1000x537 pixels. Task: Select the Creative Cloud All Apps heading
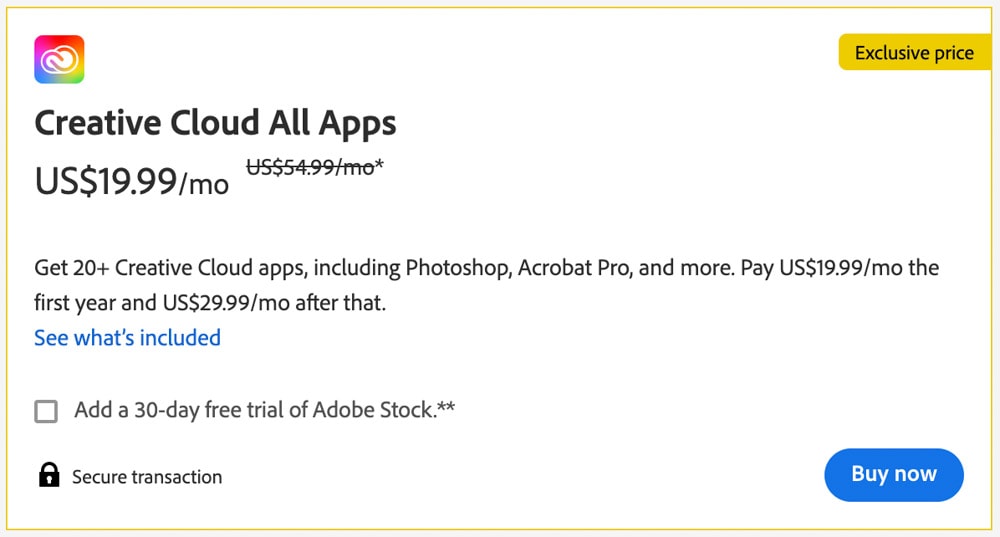point(216,123)
